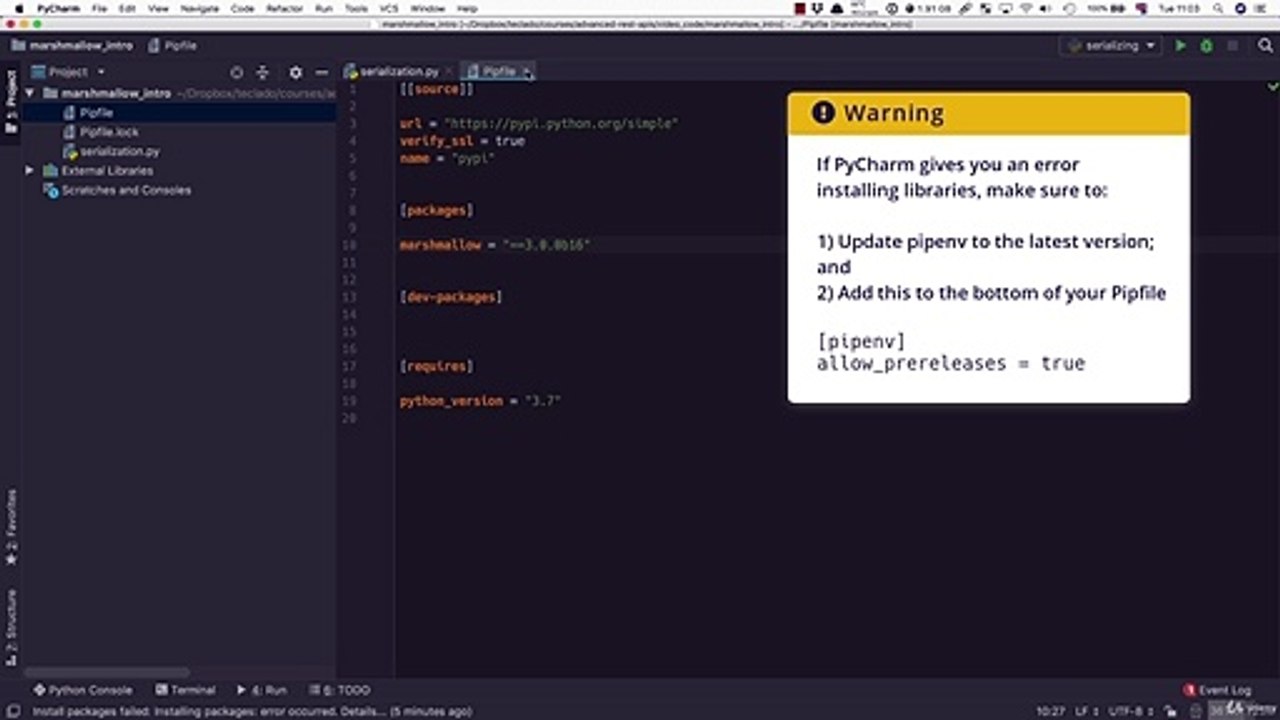
Task: Open macOS Notification Center icon
Action: coord(1261,8)
